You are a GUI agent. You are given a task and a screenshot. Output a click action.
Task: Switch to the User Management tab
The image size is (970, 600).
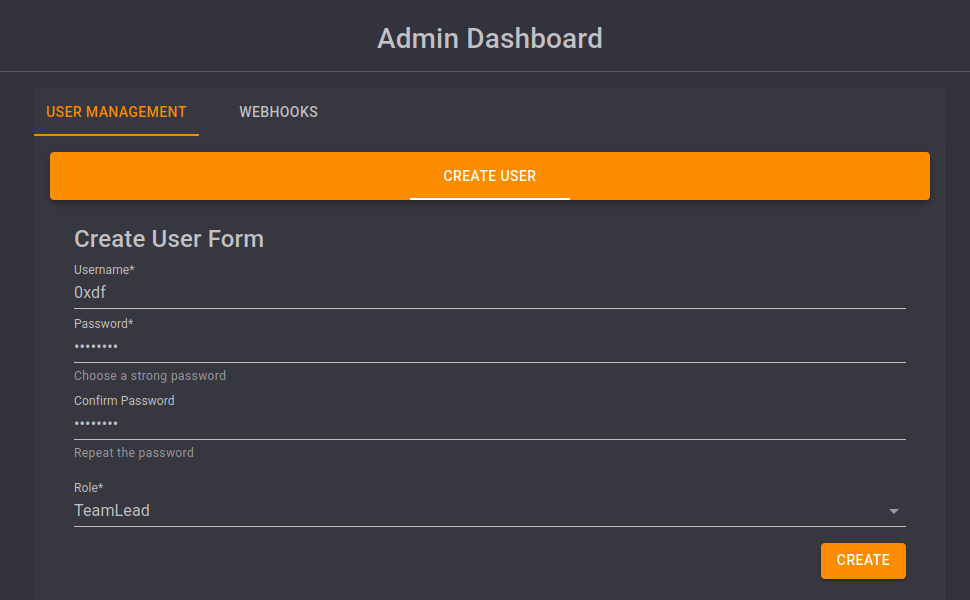tap(116, 112)
